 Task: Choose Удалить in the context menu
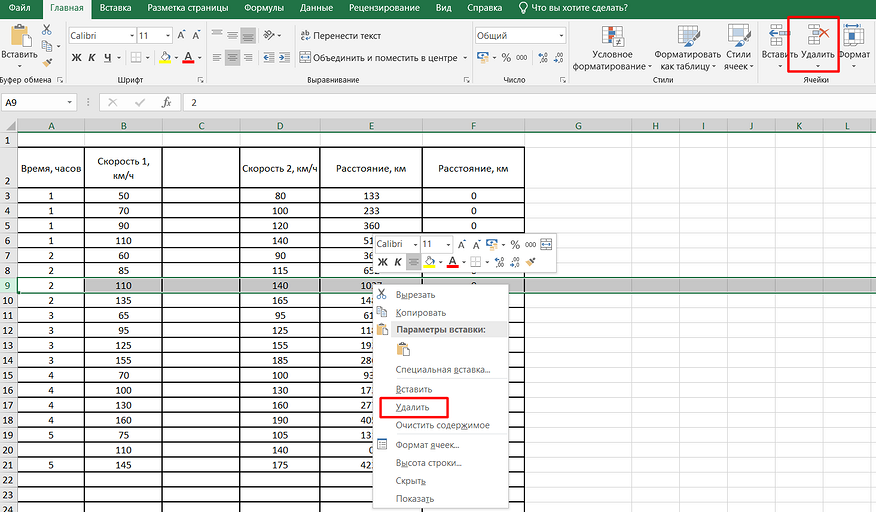coord(412,407)
